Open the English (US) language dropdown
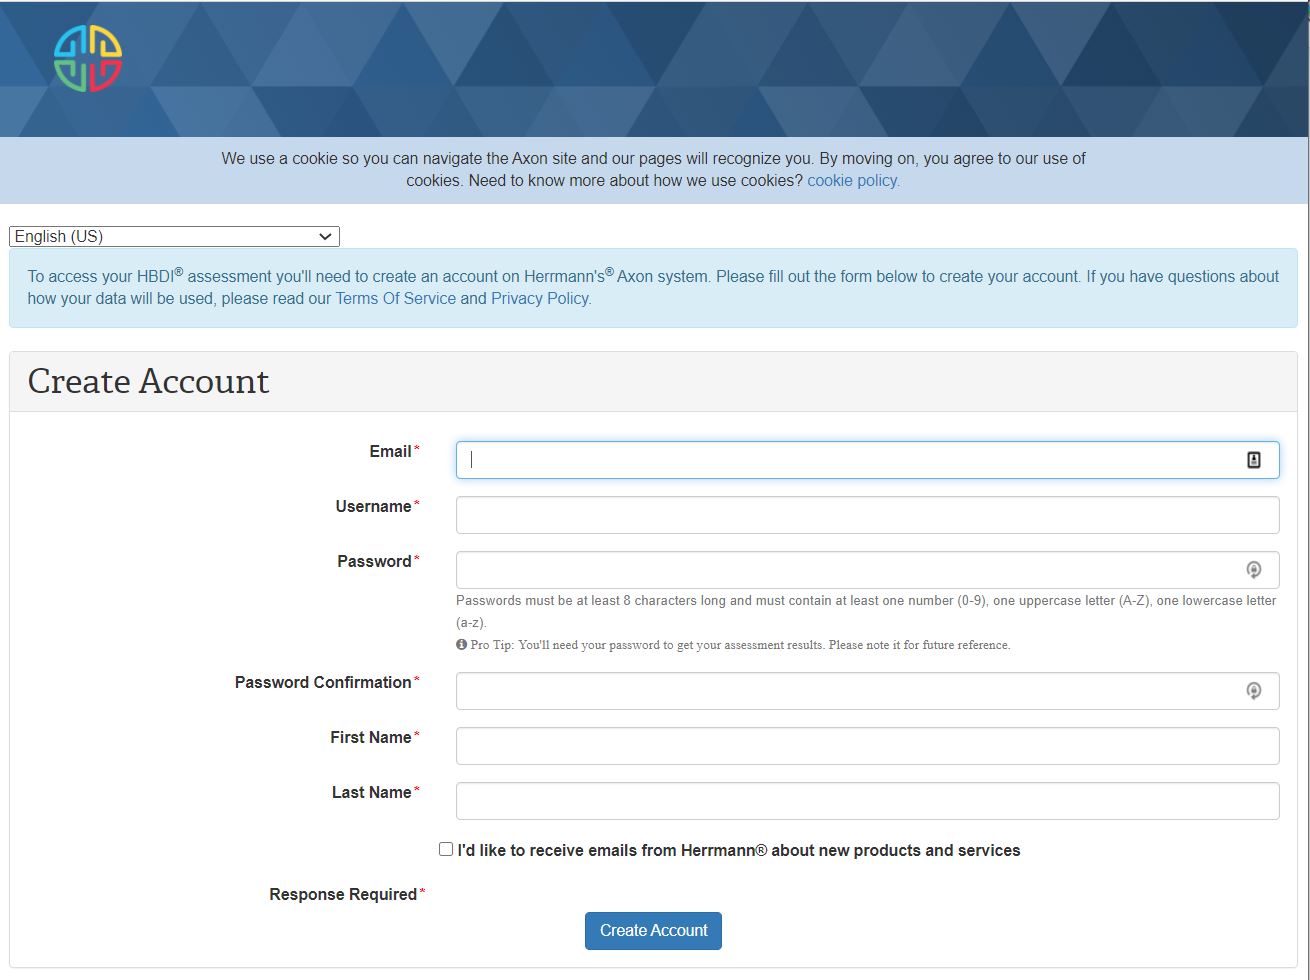This screenshot has height=980, width=1310. [x=174, y=236]
